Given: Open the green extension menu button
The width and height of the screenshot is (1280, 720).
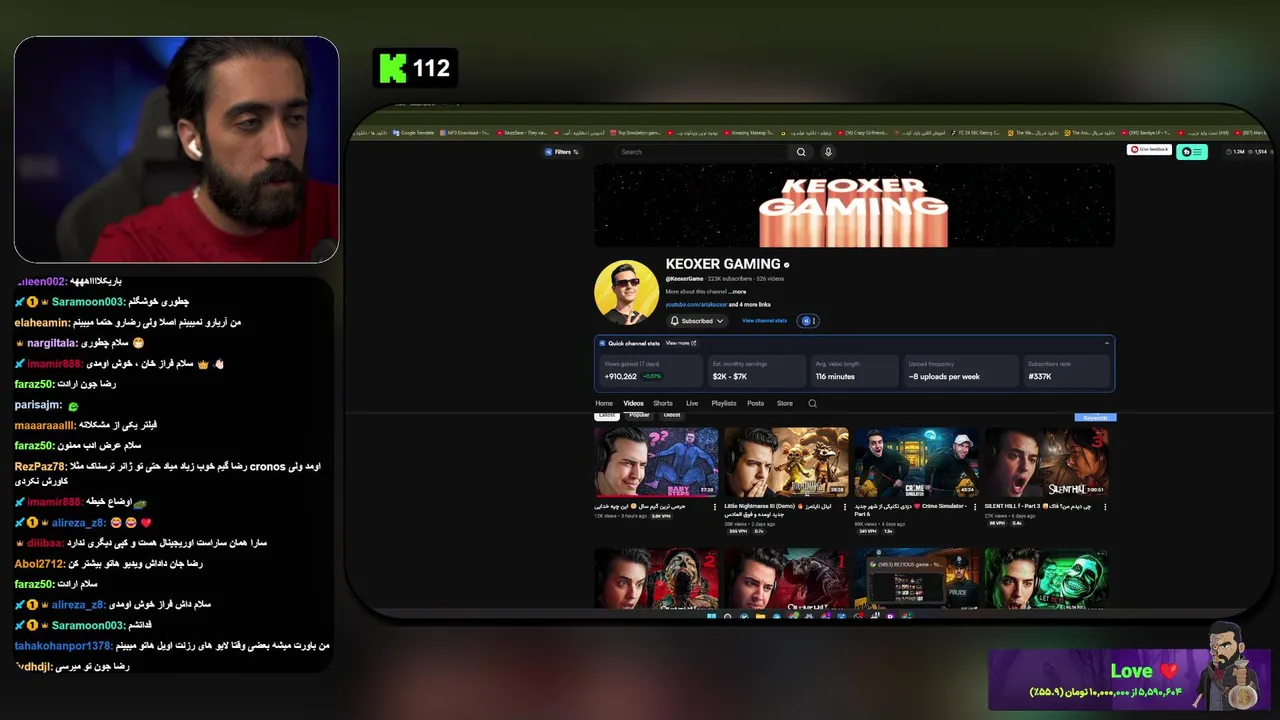Looking at the screenshot, I should [x=1192, y=152].
